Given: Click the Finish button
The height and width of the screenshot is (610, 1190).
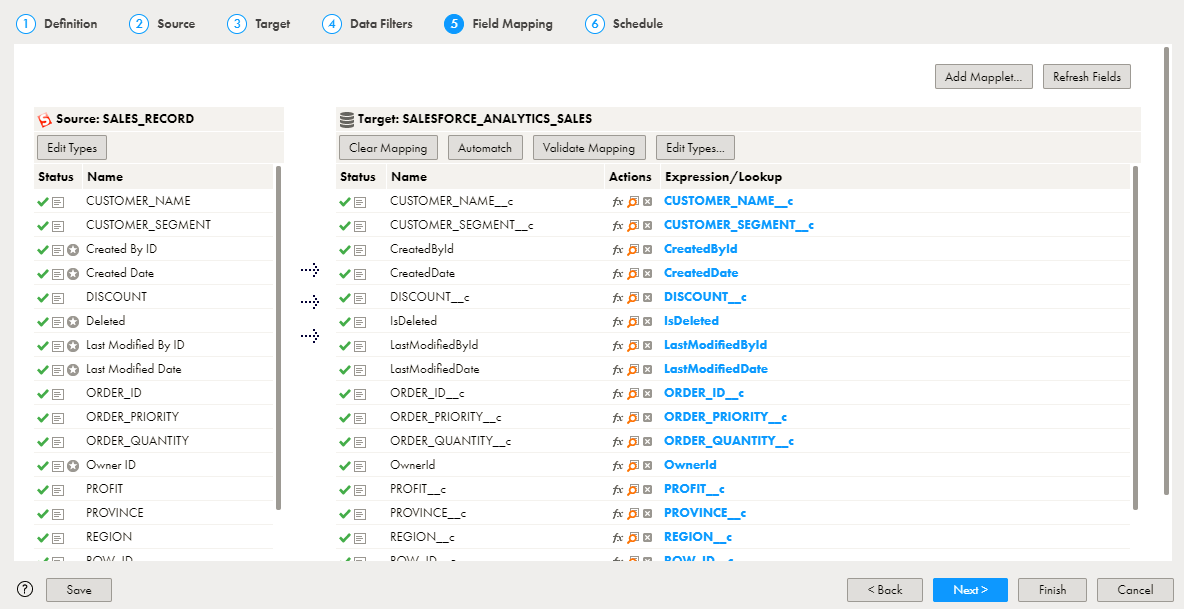Looking at the screenshot, I should (x=1053, y=590).
